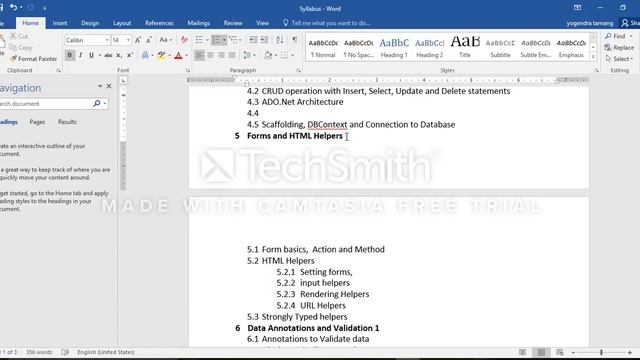The image size is (640, 360).
Task: Open the Navigation pane options dropdown
Action: (x=100, y=86)
